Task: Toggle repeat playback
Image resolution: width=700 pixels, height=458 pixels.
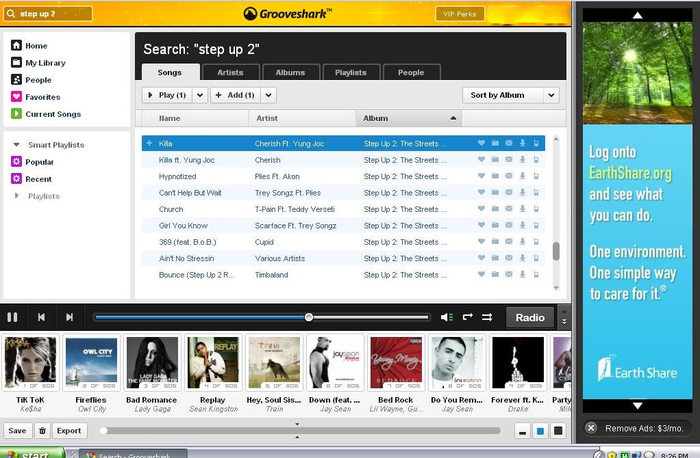Action: coord(467,317)
